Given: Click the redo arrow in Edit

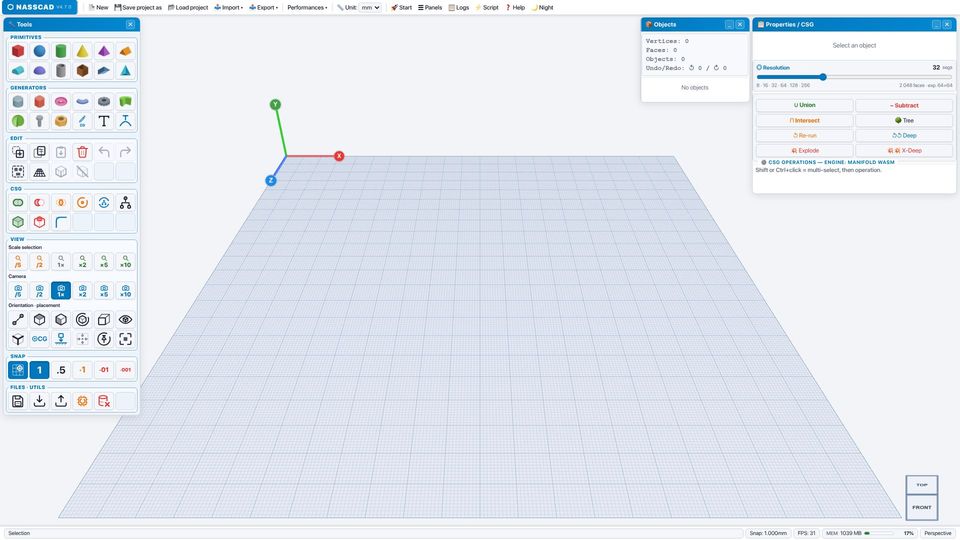Looking at the screenshot, I should click(125, 152).
